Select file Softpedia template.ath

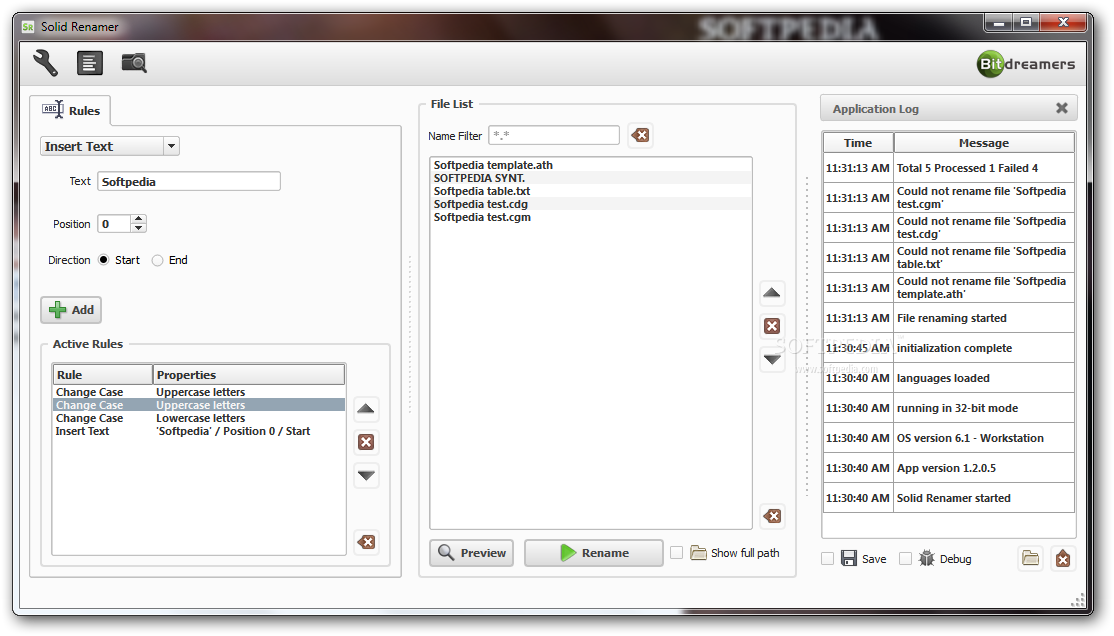591,165
